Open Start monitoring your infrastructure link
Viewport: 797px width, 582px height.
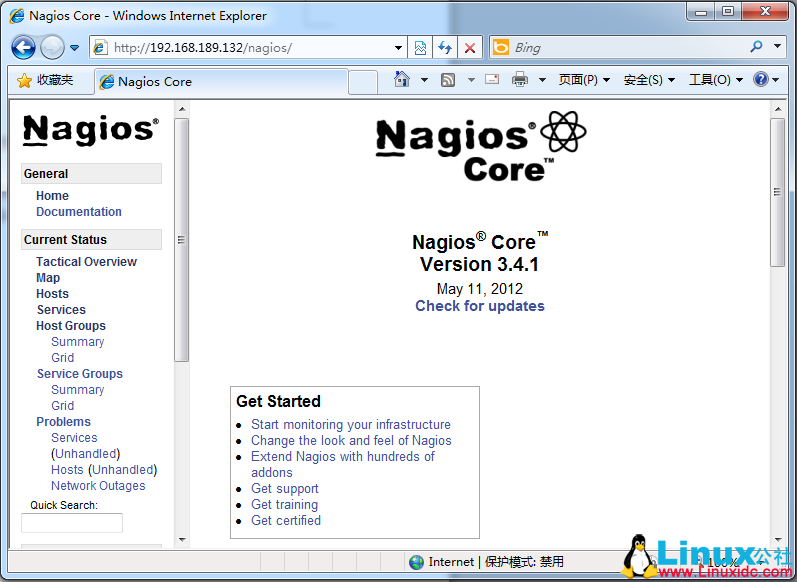point(351,424)
